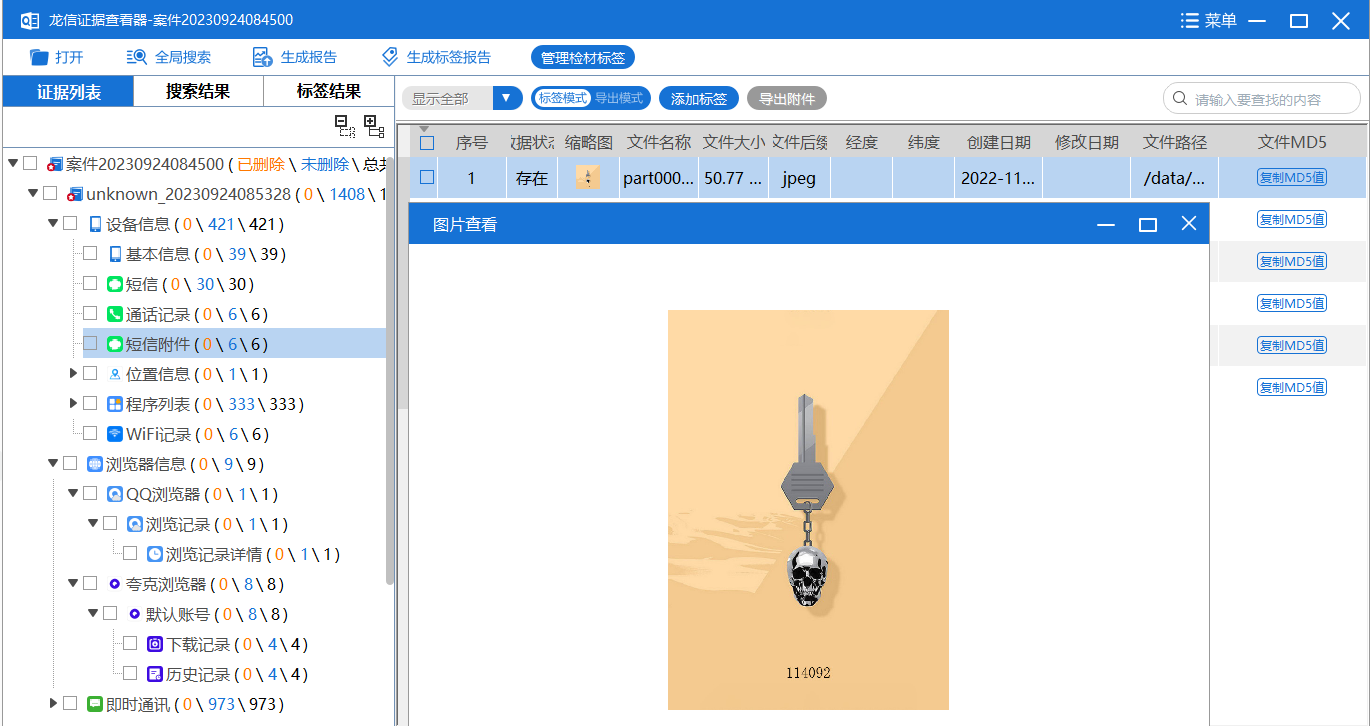Tick the checkbox for row 1
Screen dimensions: 1370x726
[427, 178]
